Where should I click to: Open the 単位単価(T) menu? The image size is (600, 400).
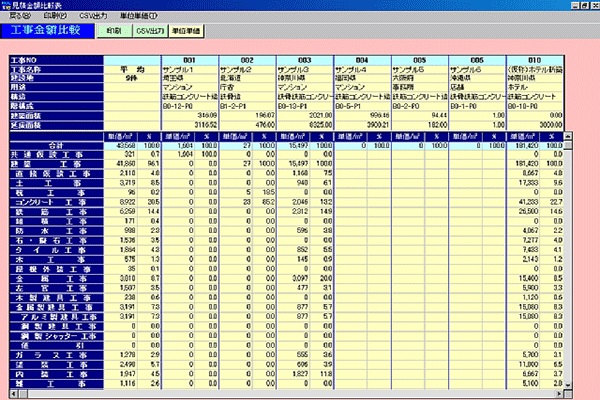coord(139,16)
